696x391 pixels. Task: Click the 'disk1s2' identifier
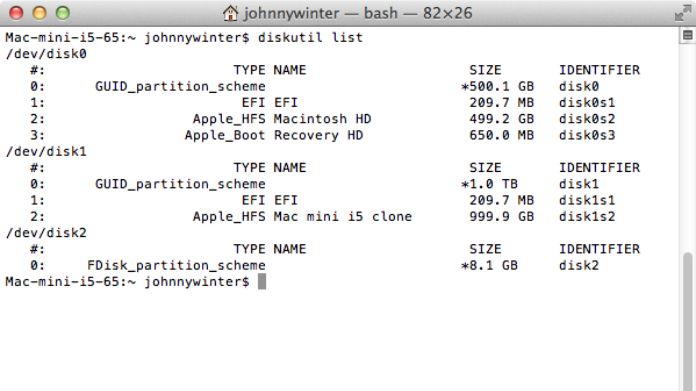(587, 216)
